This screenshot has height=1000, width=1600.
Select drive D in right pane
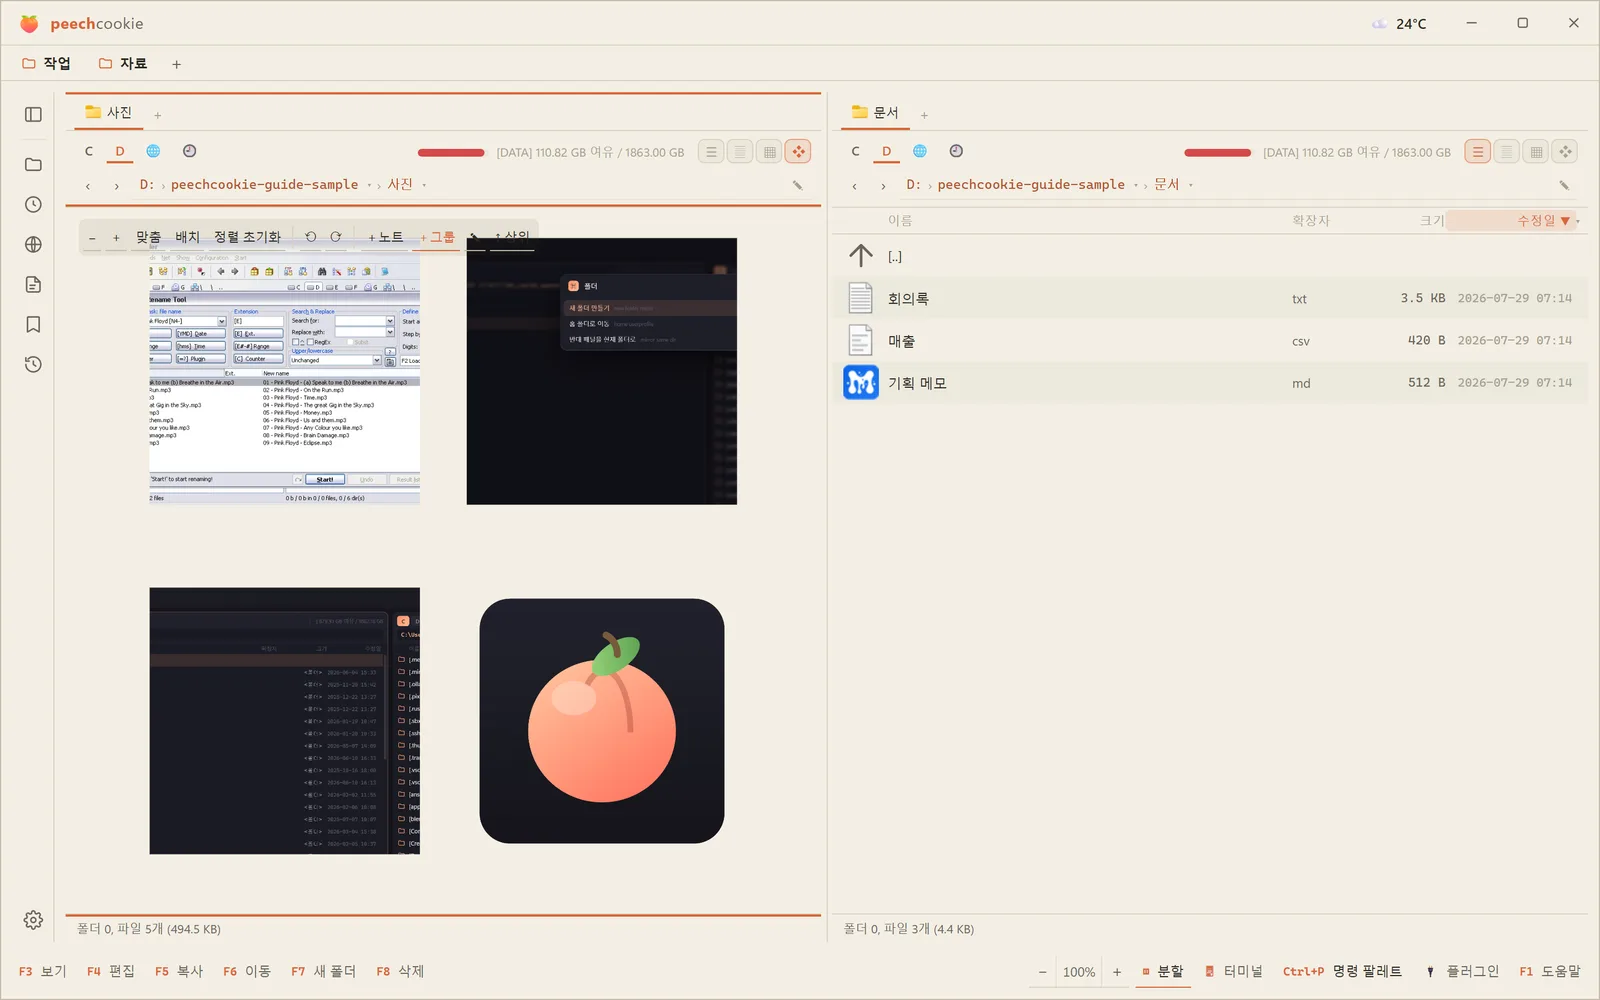tap(886, 151)
